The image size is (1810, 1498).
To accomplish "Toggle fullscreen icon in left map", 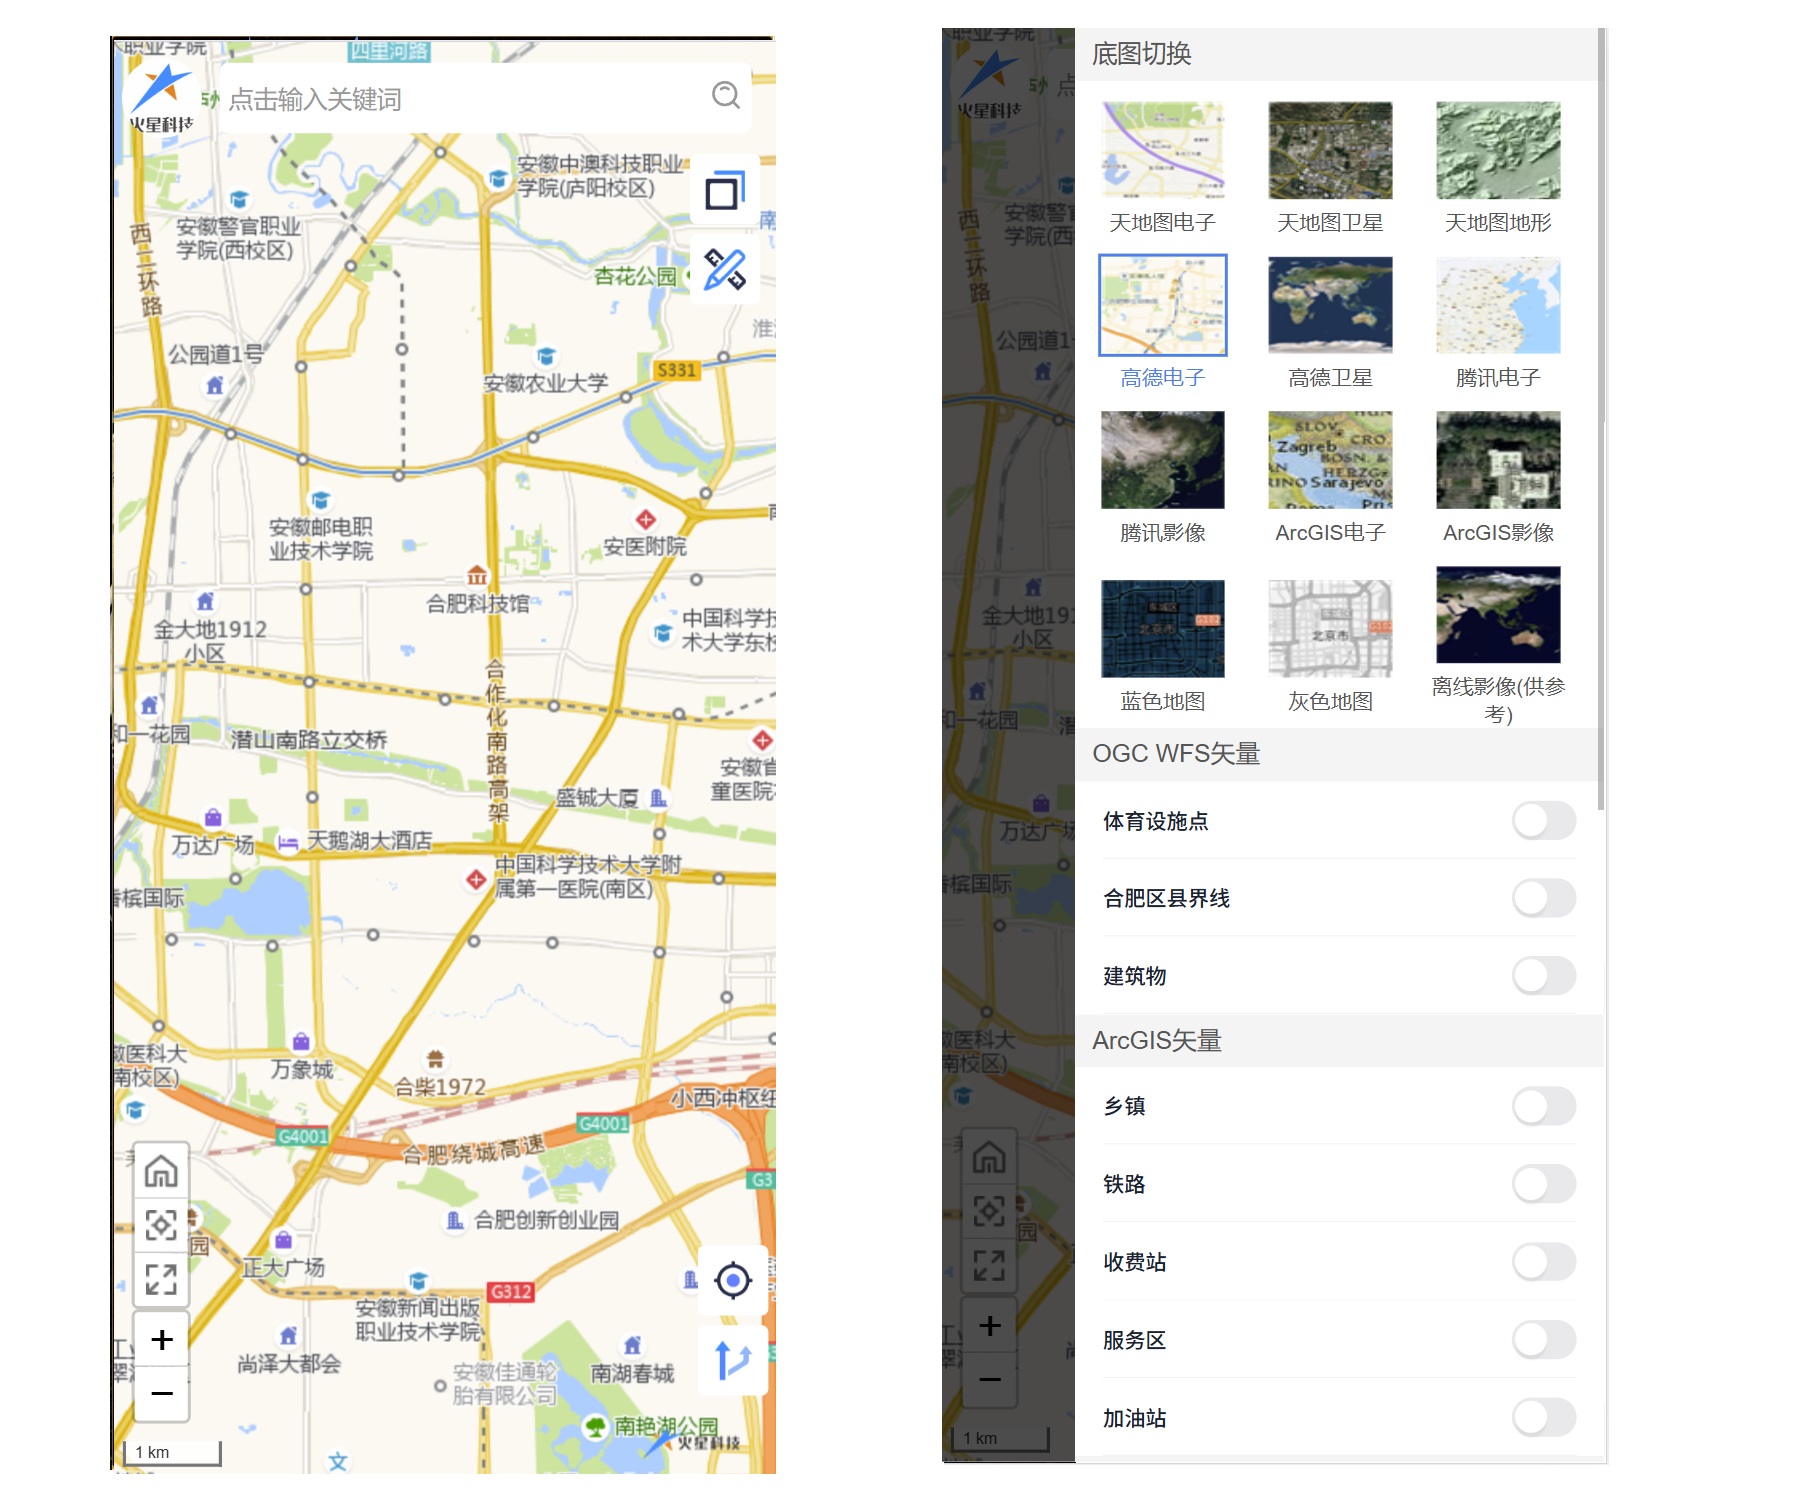I will point(161,1279).
